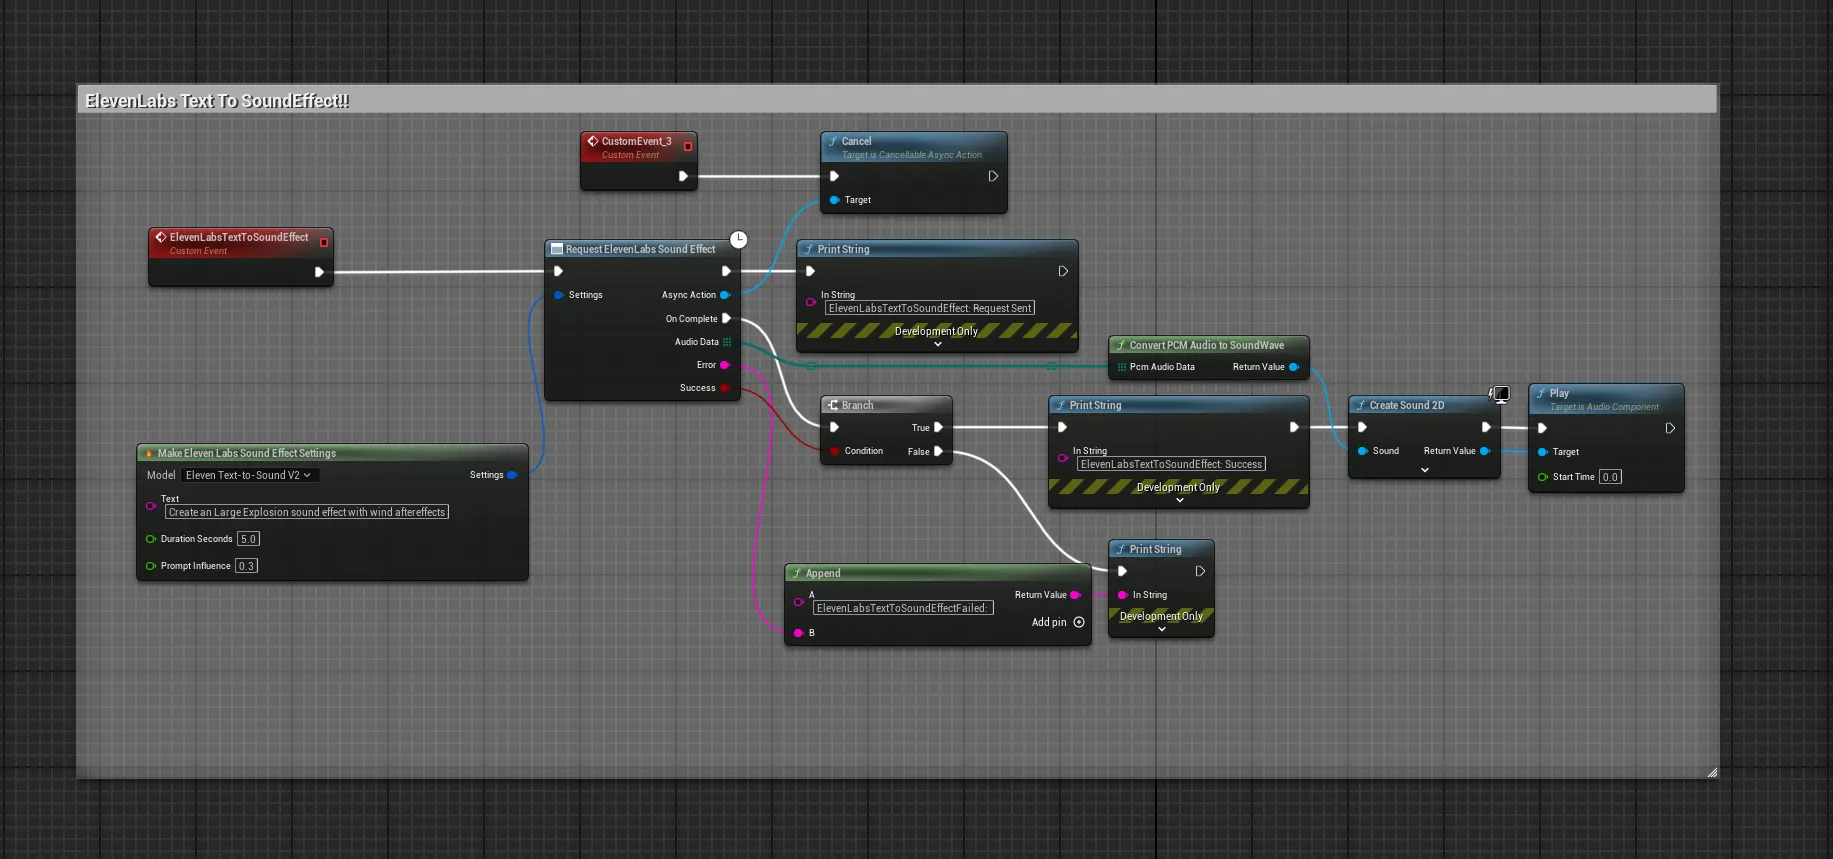
Task: Click the Error output pin
Action: click(x=725, y=365)
